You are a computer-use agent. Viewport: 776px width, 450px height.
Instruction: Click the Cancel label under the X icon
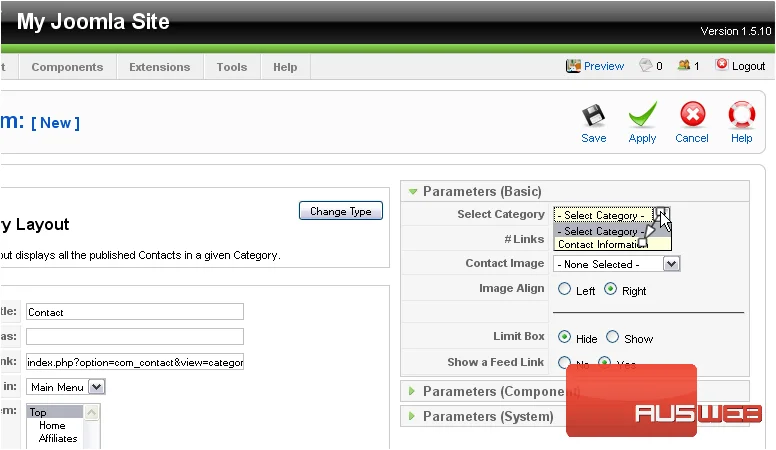pos(692,138)
